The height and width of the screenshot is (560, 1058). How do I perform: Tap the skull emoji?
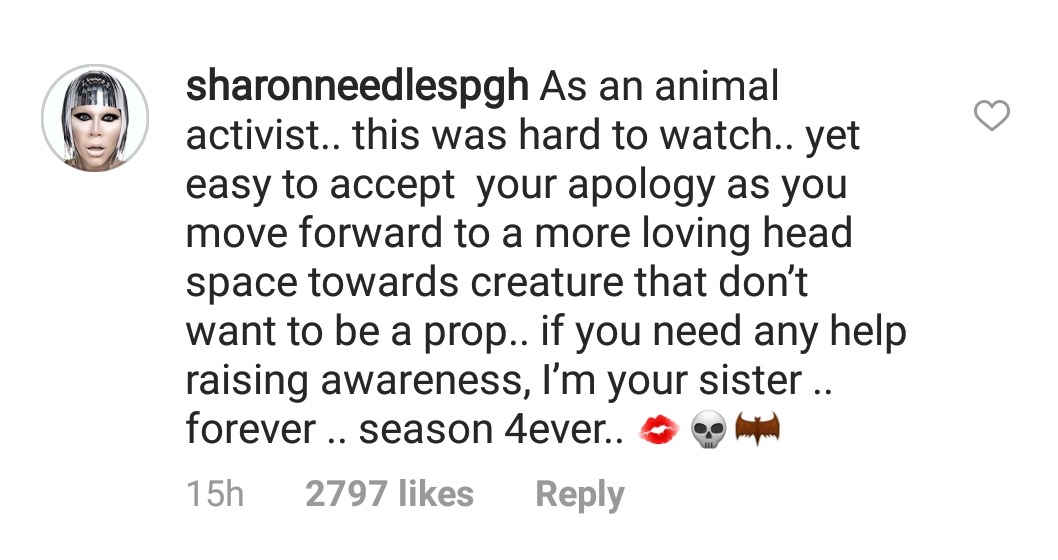pyautogui.click(x=707, y=431)
